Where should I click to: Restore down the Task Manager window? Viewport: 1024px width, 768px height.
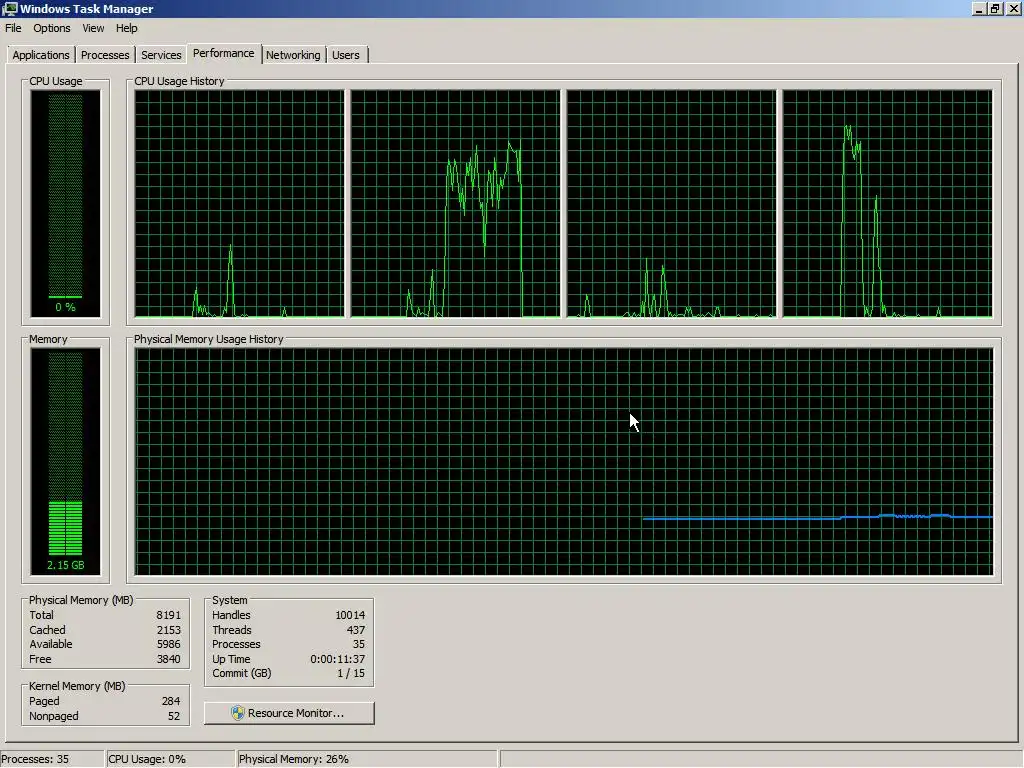coord(995,8)
